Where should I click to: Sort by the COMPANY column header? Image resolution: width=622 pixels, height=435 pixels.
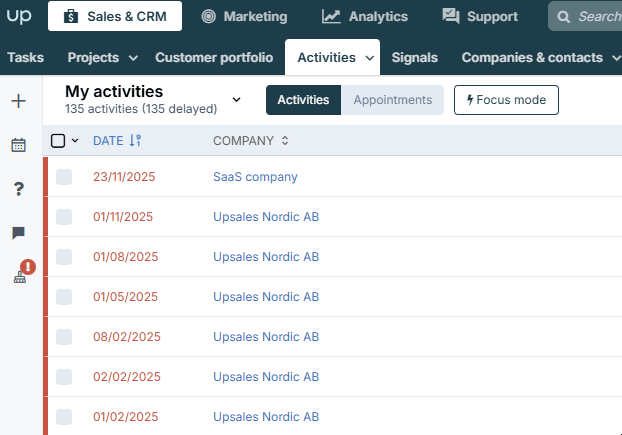(243, 141)
